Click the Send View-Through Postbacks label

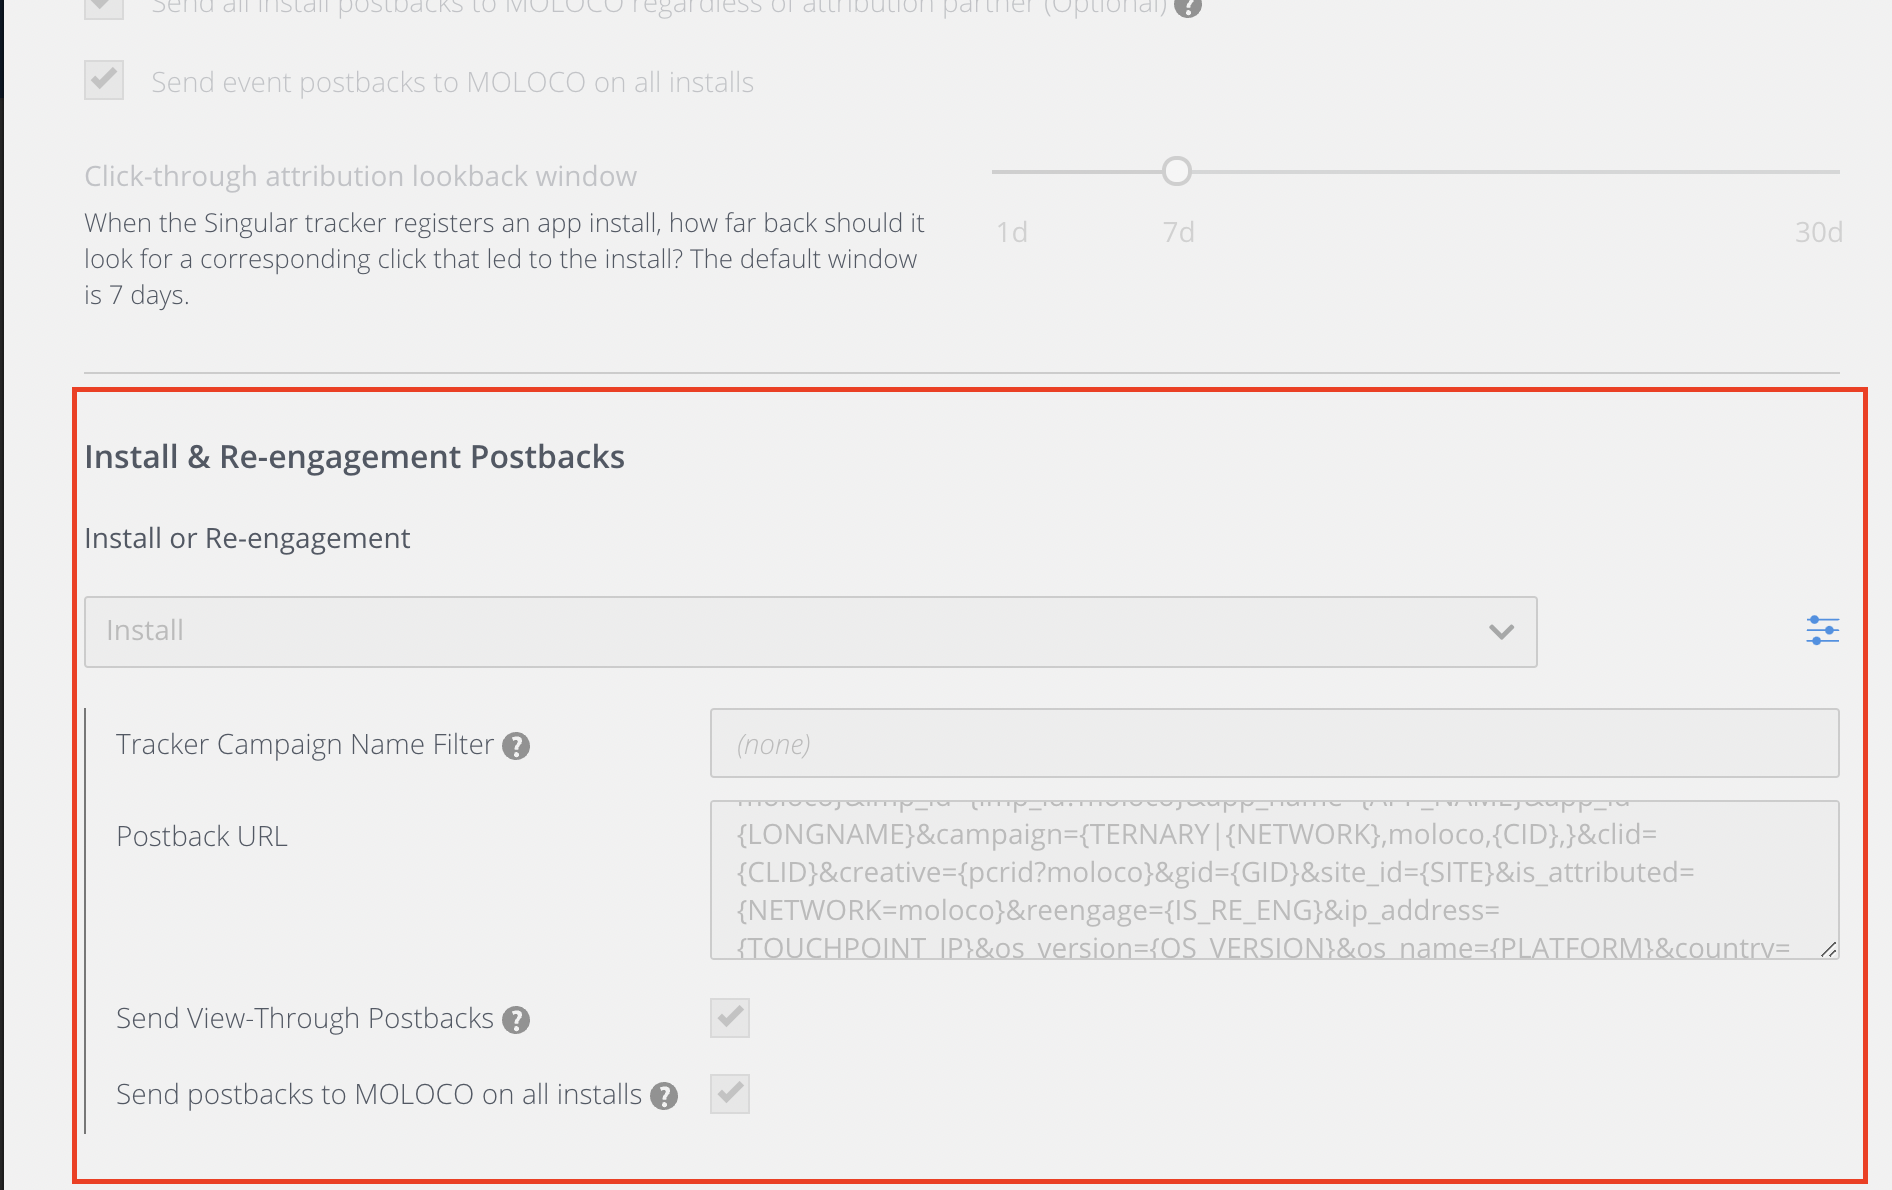(305, 1018)
